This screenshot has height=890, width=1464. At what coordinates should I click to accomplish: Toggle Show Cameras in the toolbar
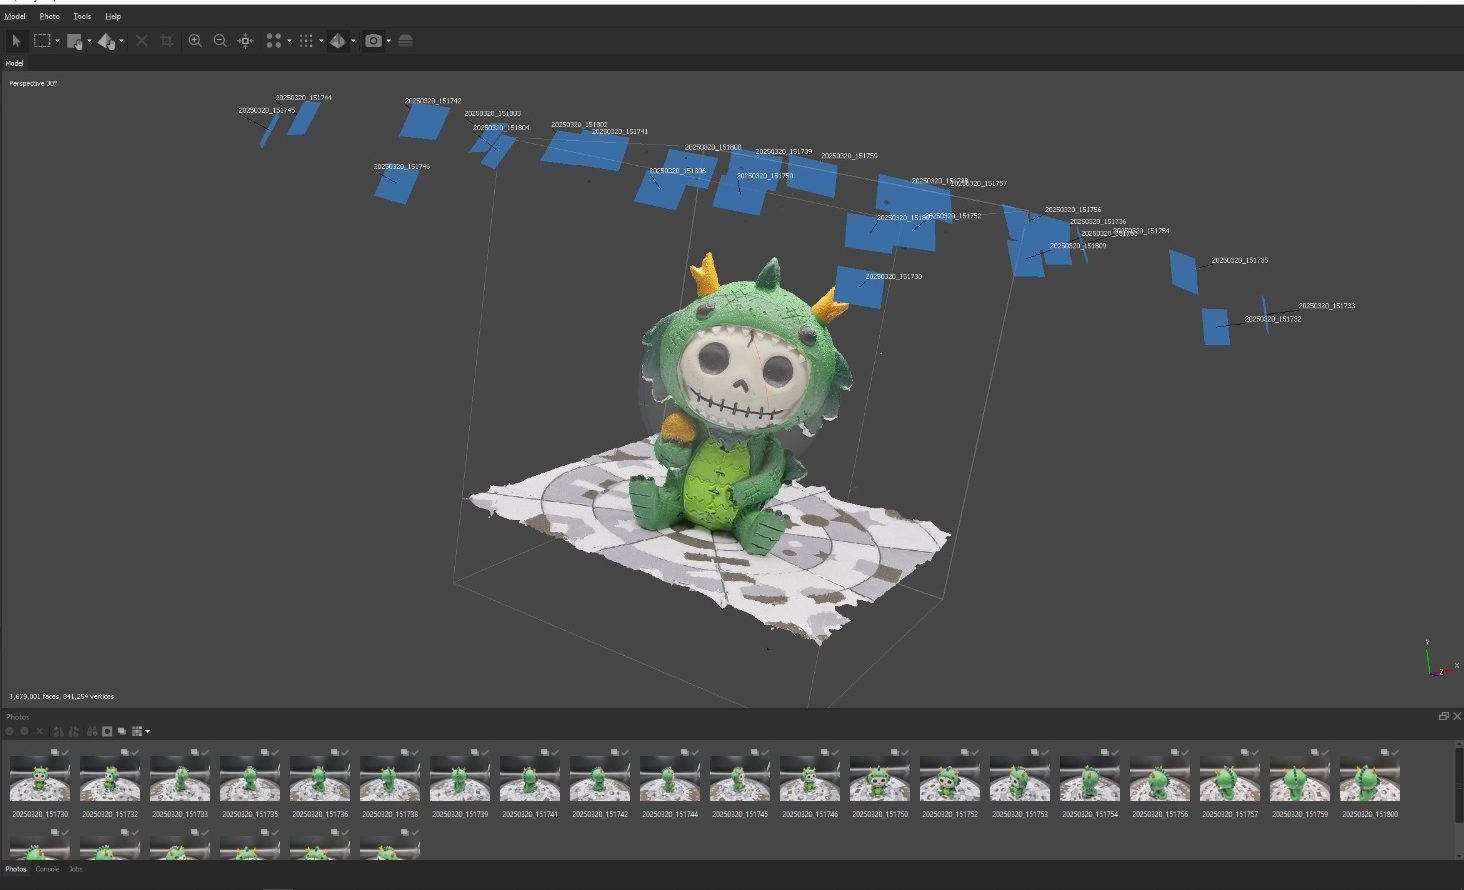pyautogui.click(x=373, y=41)
